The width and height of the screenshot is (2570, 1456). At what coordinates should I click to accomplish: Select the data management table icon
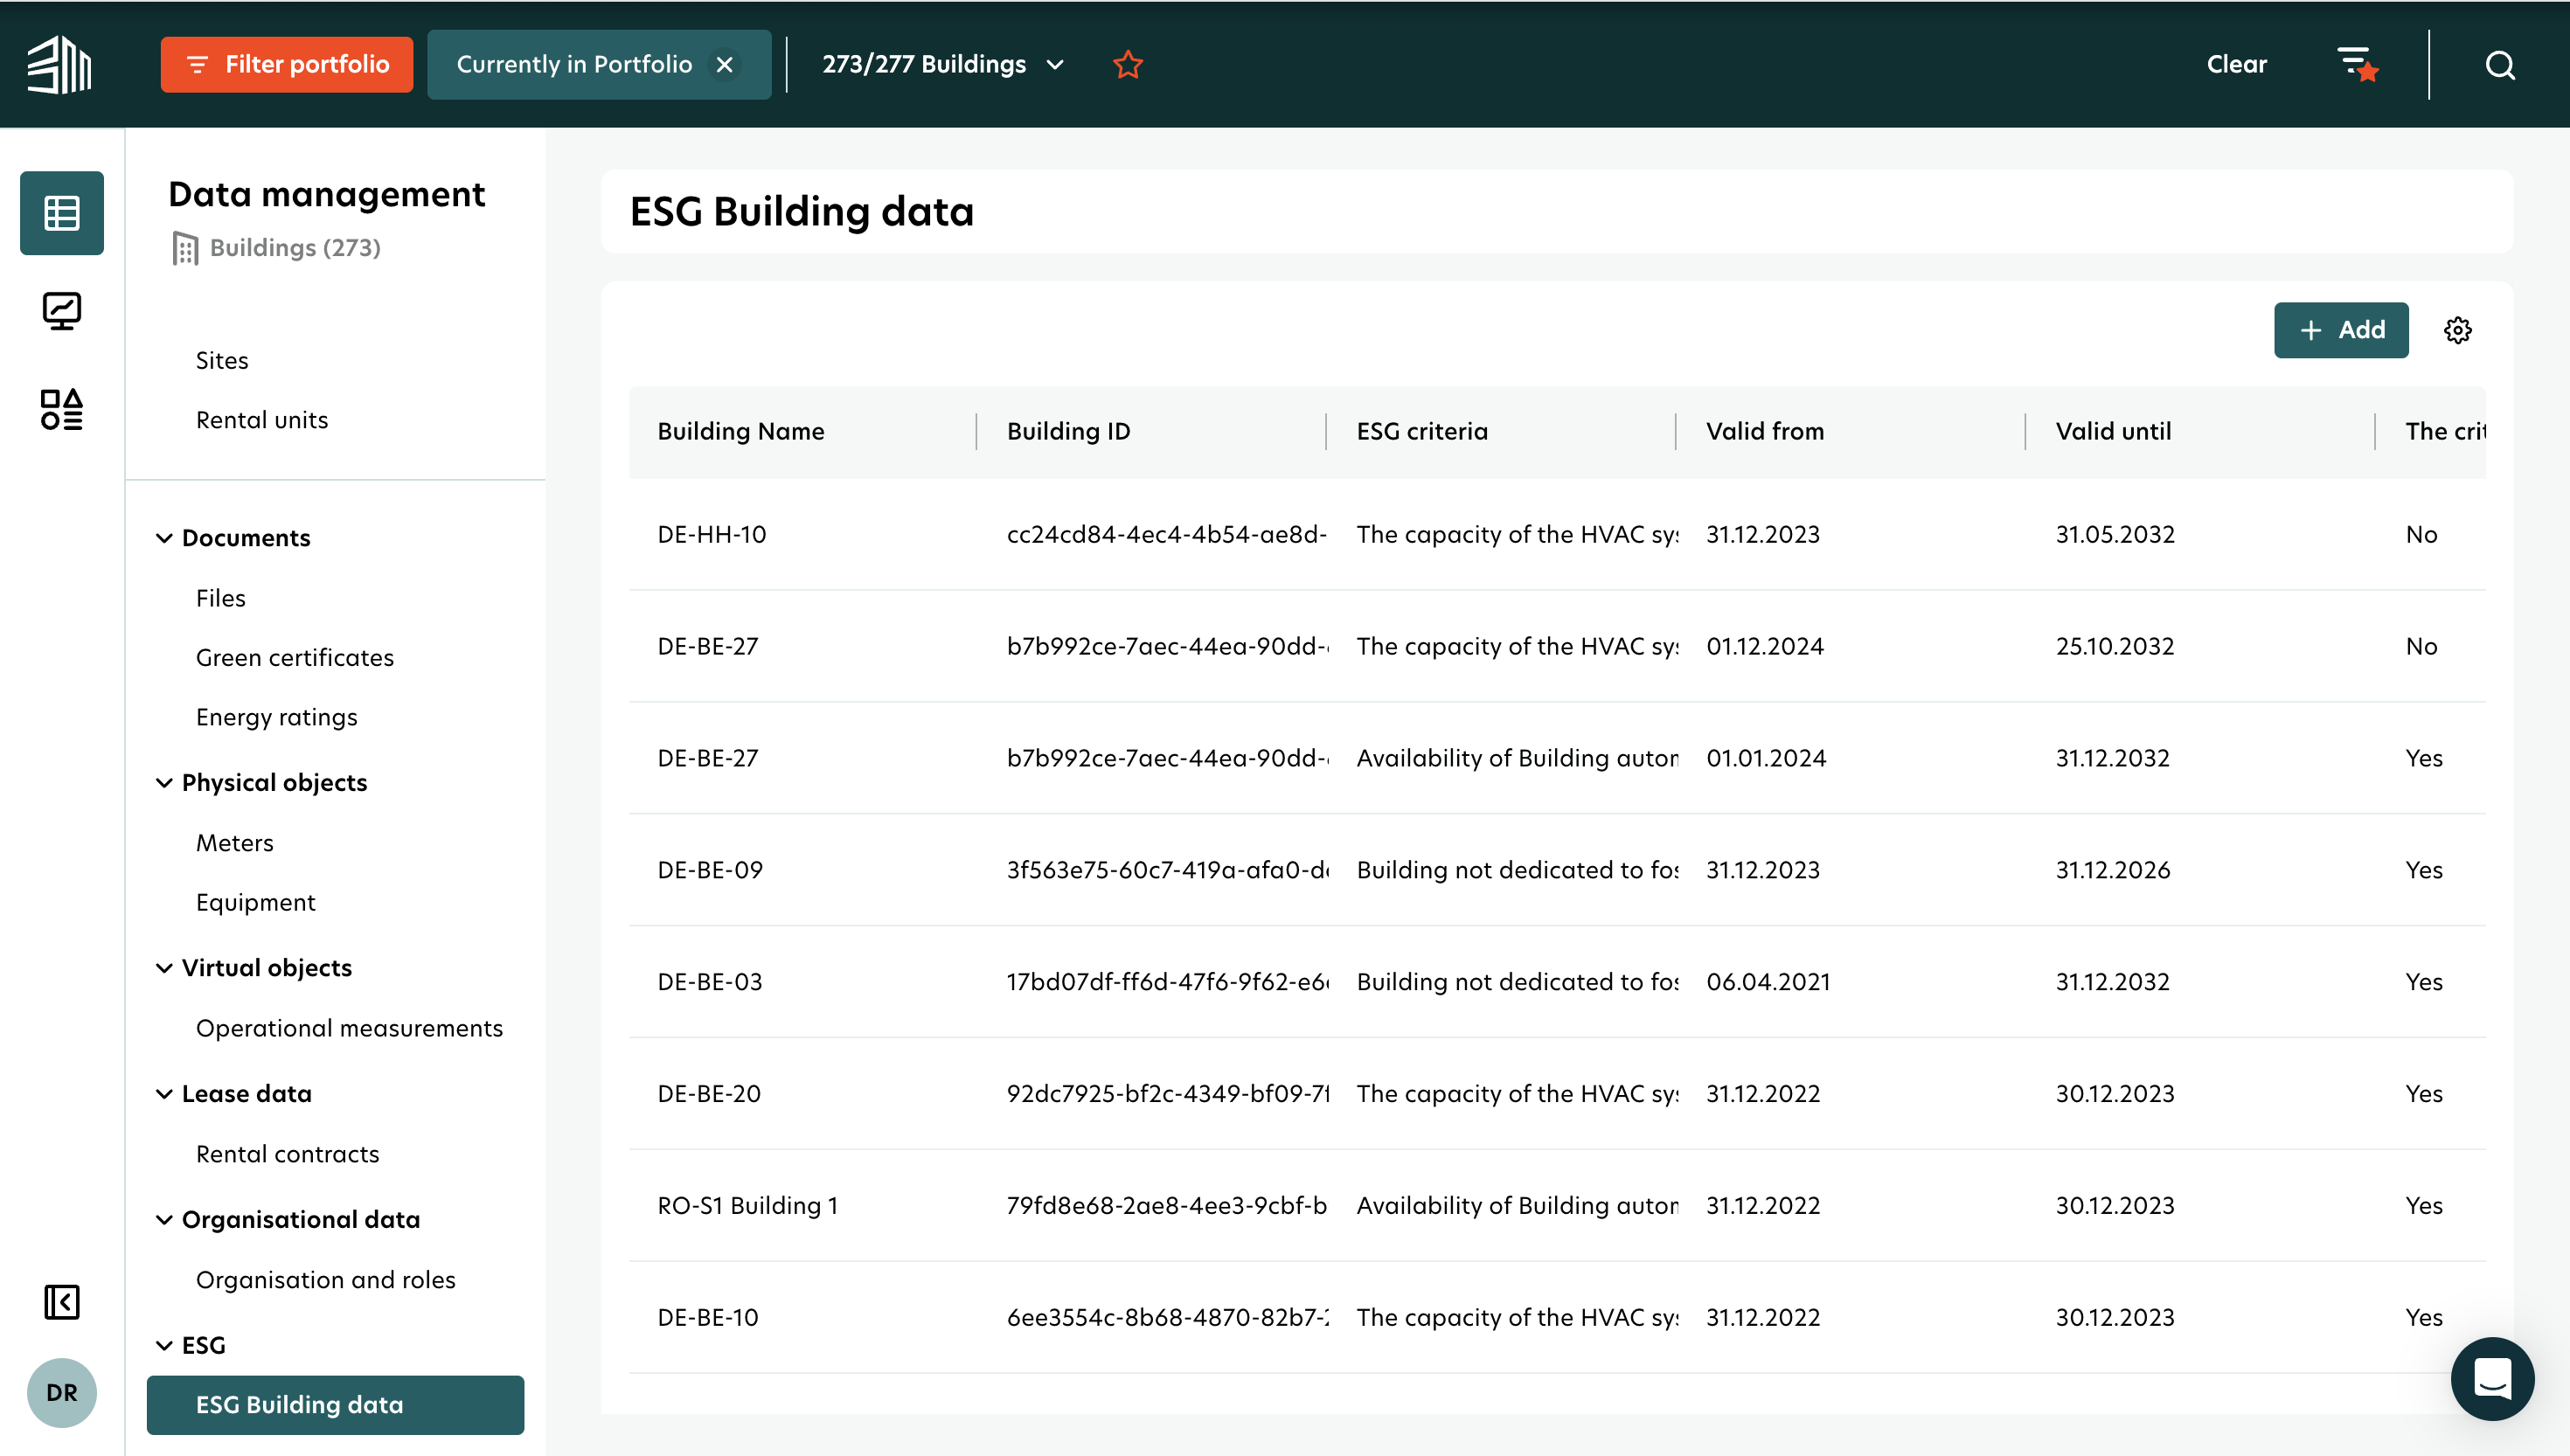point(62,213)
